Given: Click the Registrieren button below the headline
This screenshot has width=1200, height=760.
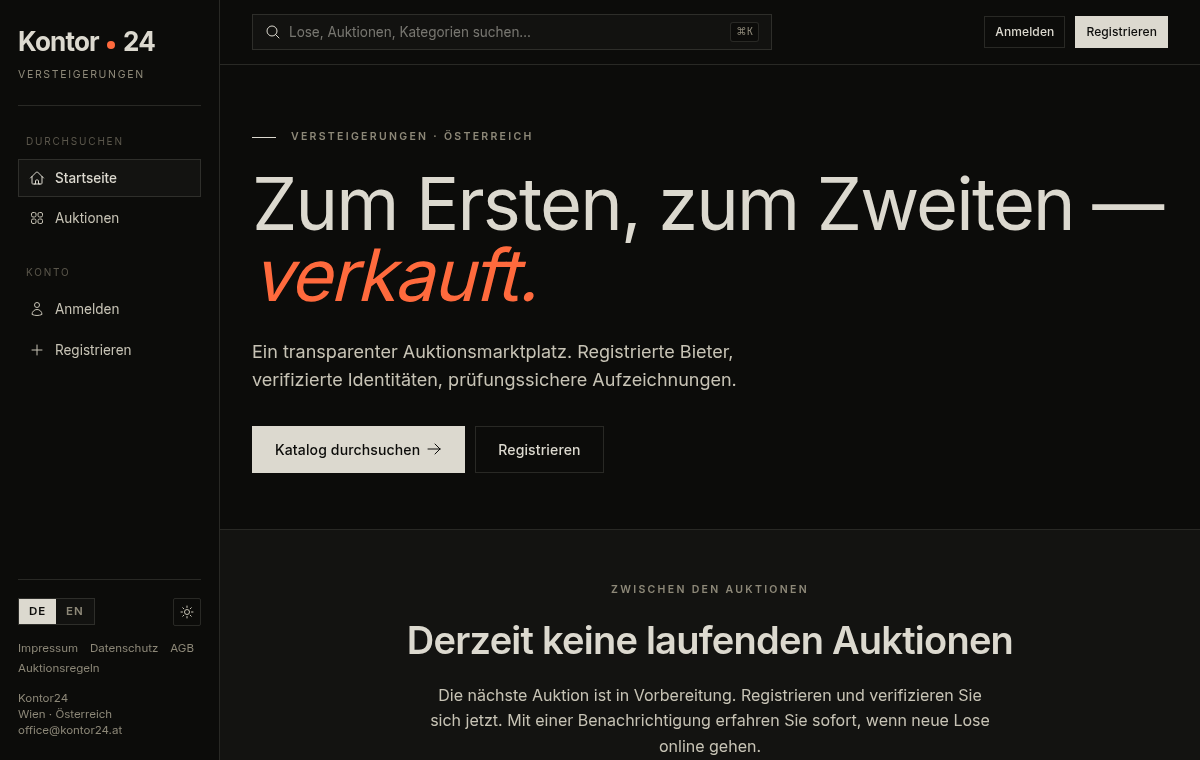Looking at the screenshot, I should pos(539,449).
